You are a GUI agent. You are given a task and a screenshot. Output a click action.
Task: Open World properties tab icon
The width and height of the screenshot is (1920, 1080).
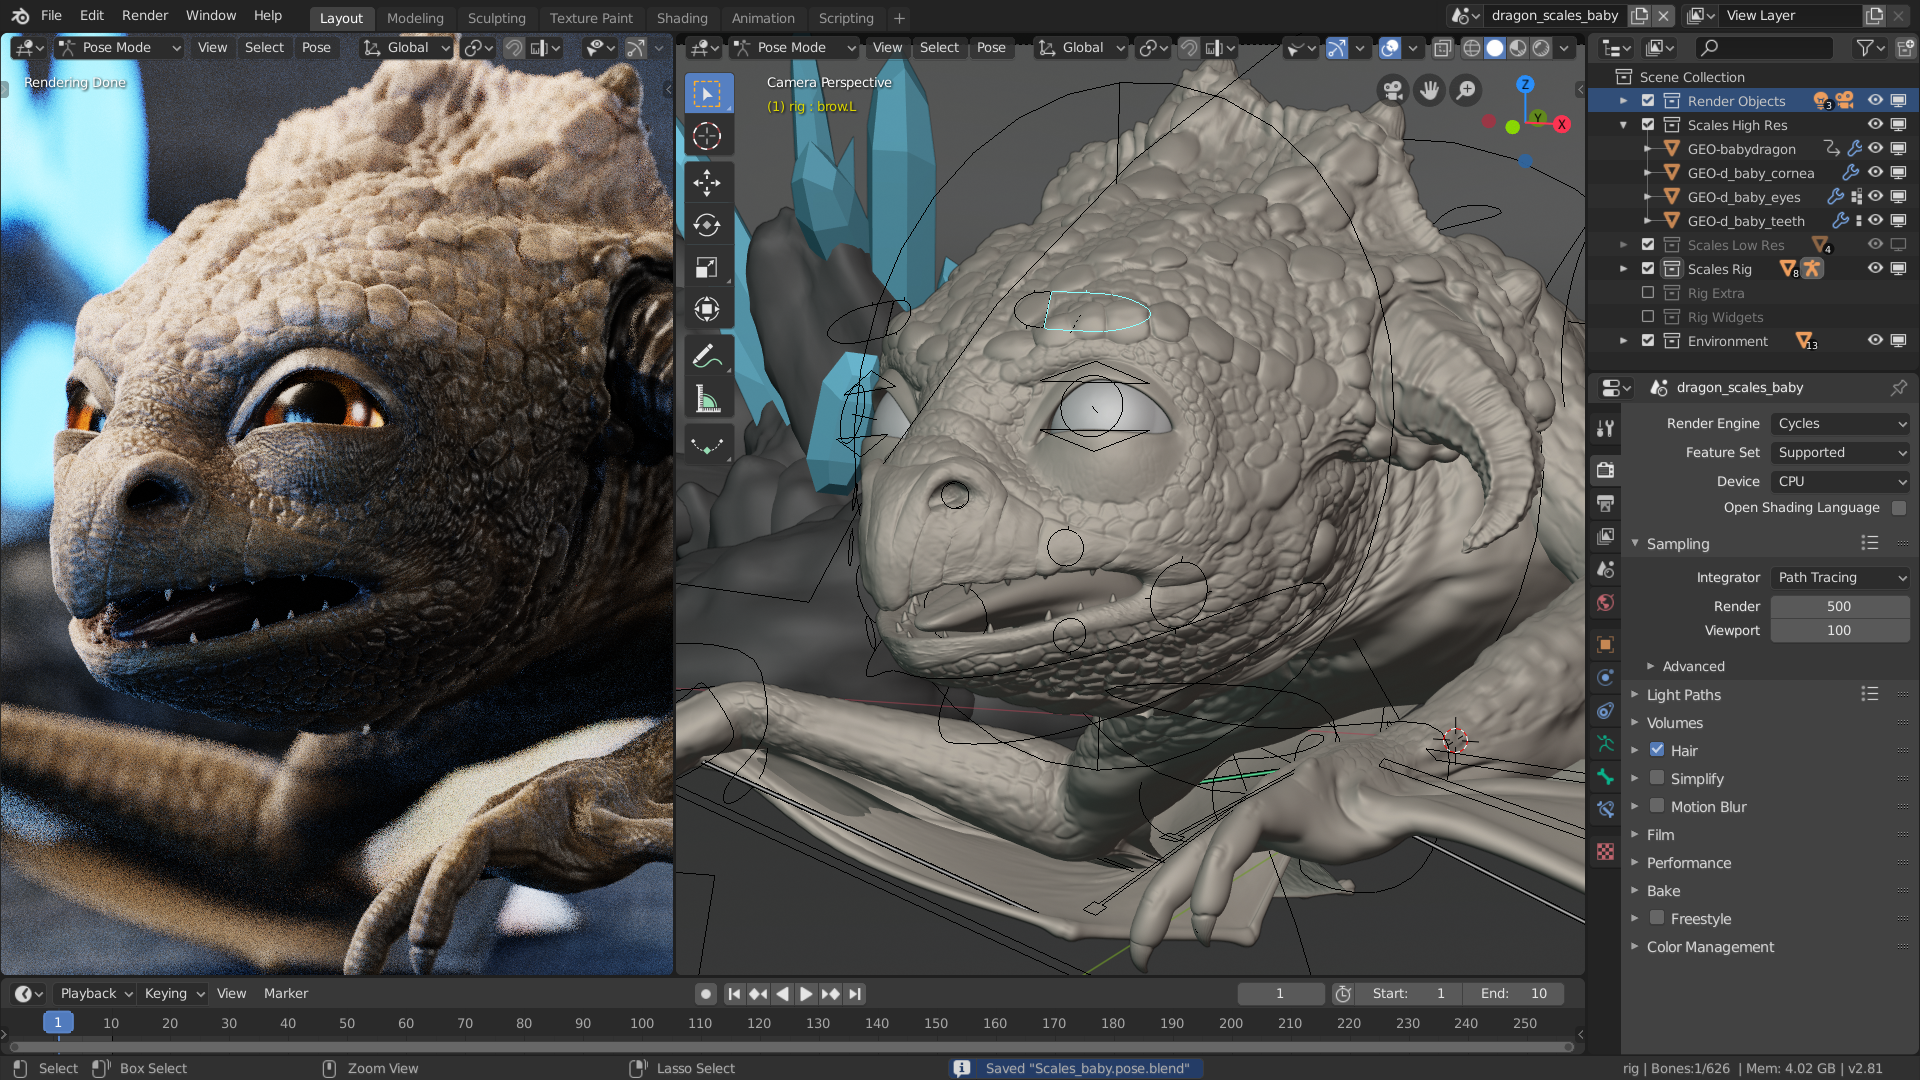pos(1605,602)
